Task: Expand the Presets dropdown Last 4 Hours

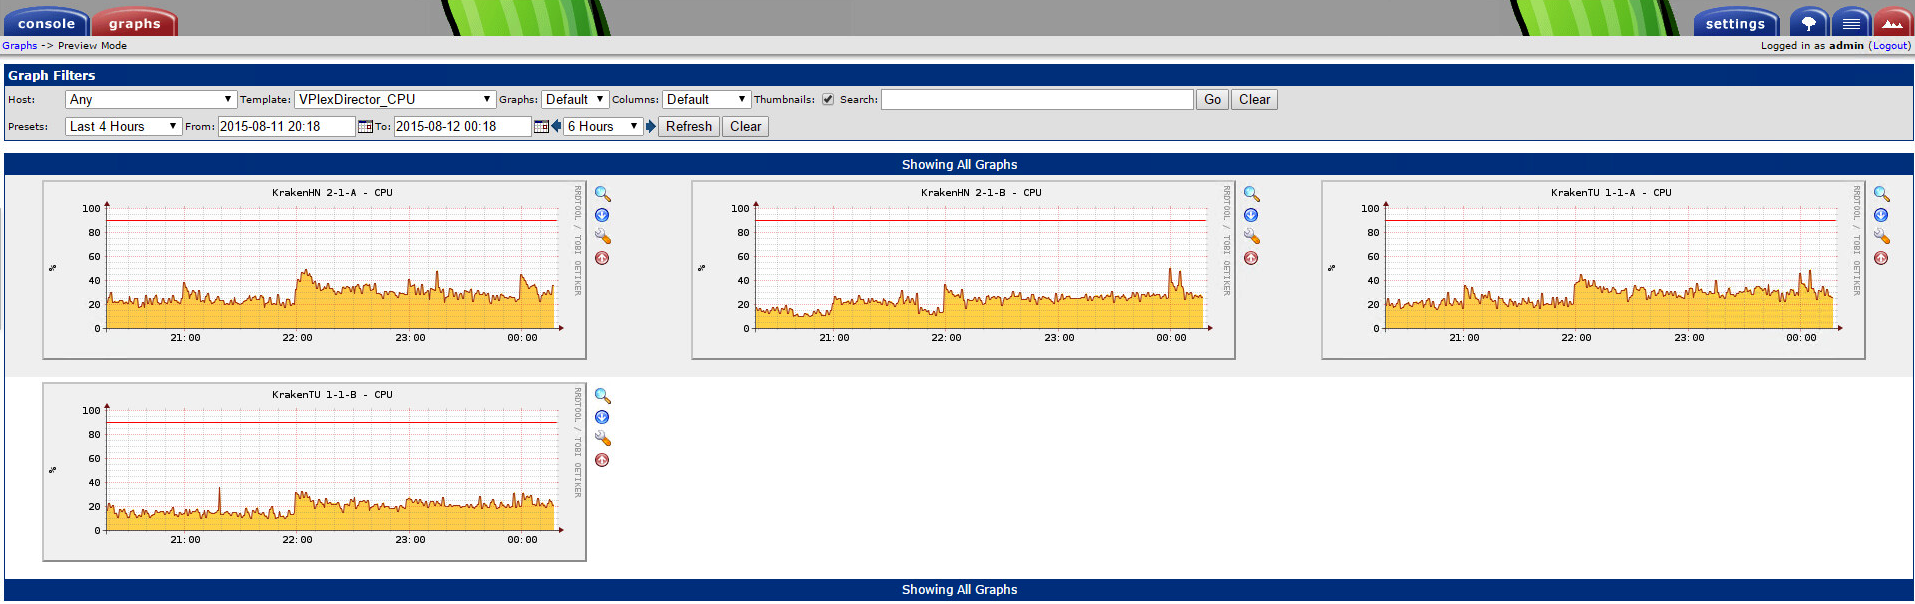Action: click(123, 126)
